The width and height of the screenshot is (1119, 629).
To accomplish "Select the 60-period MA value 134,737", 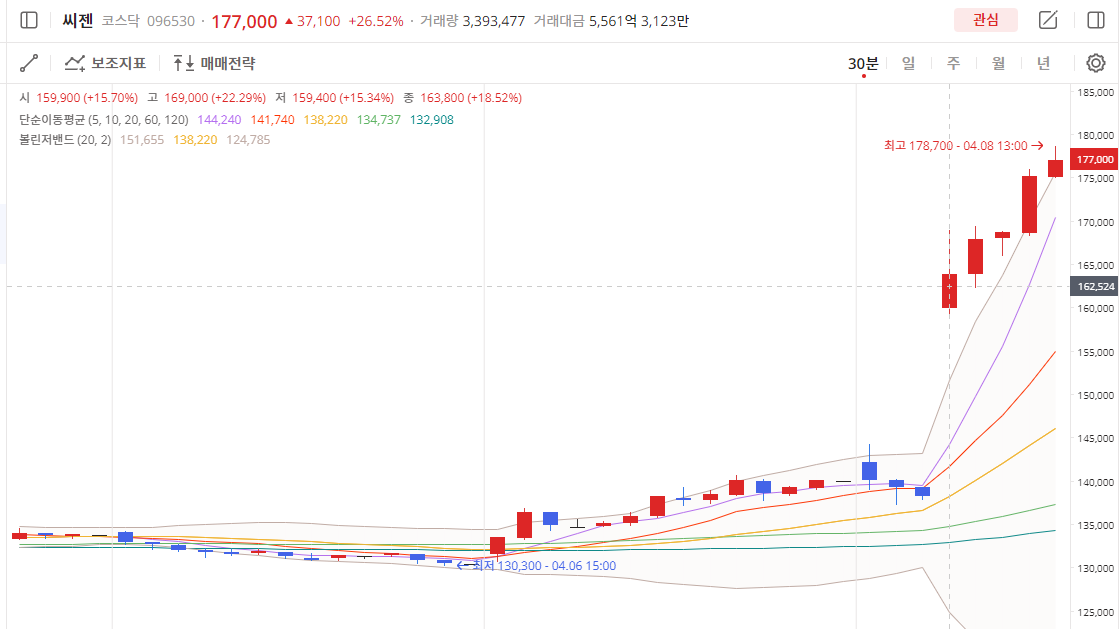I will [379, 120].
